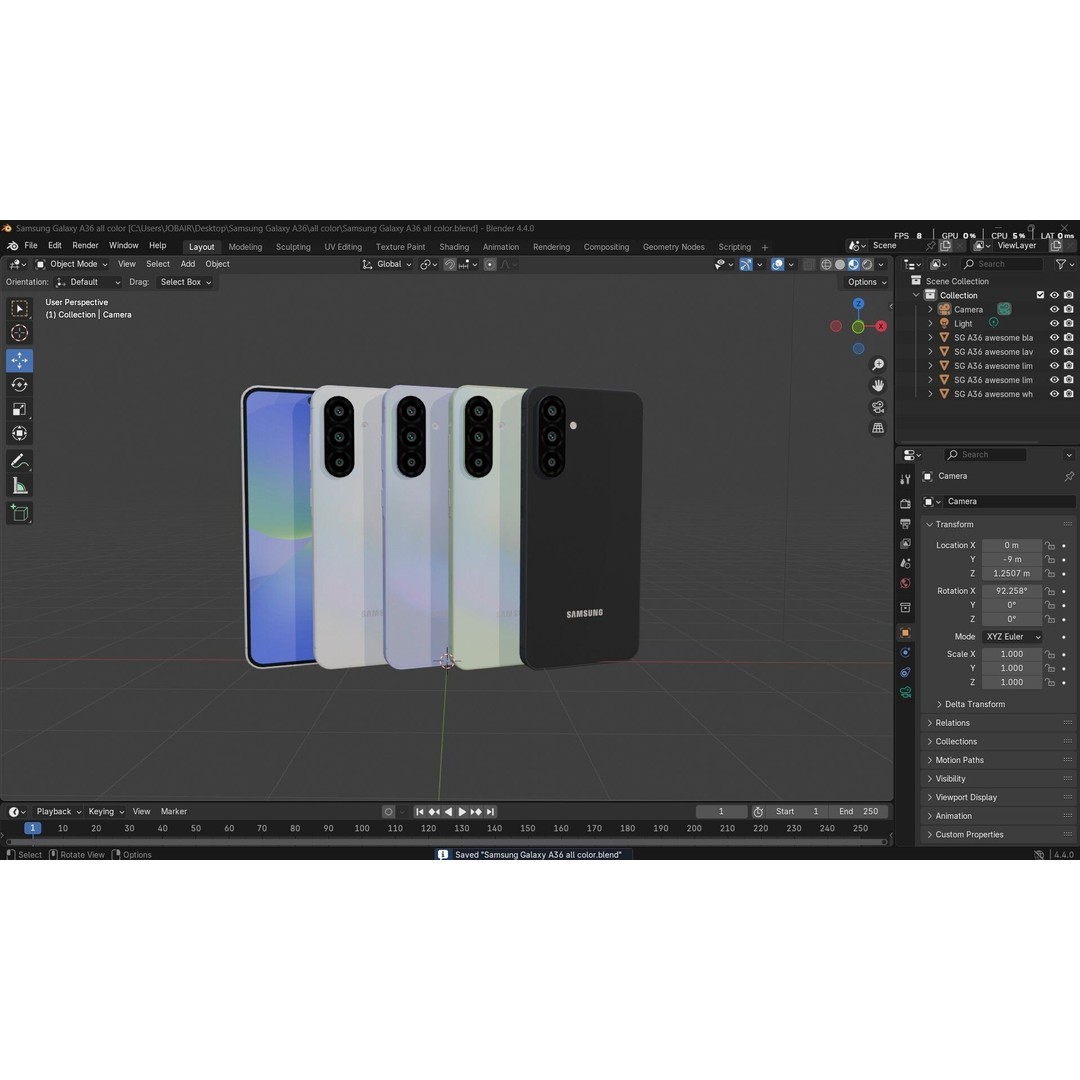The width and height of the screenshot is (1080, 1080).
Task: Open the viewport Options popover
Action: coord(866,282)
